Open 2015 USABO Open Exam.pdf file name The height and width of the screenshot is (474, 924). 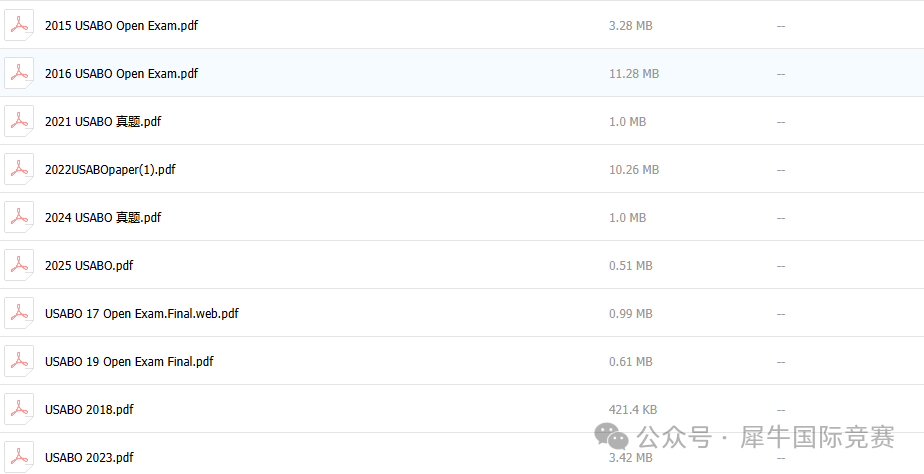[x=121, y=26]
